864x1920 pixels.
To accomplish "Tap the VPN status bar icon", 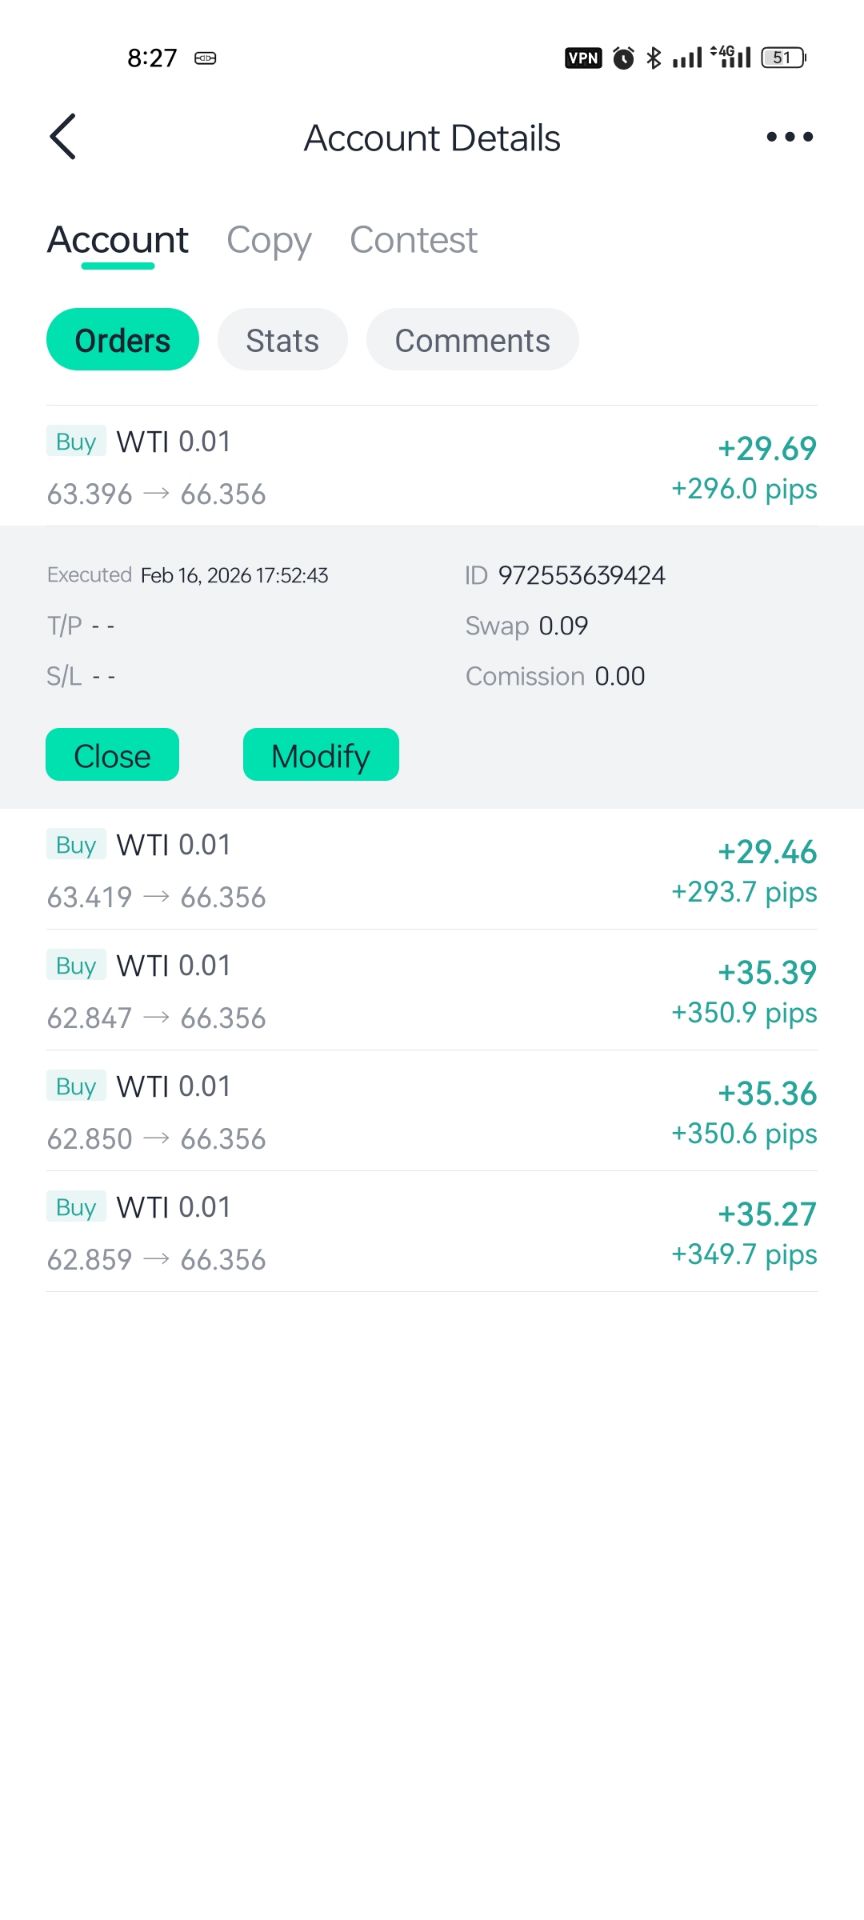I will pos(583,58).
